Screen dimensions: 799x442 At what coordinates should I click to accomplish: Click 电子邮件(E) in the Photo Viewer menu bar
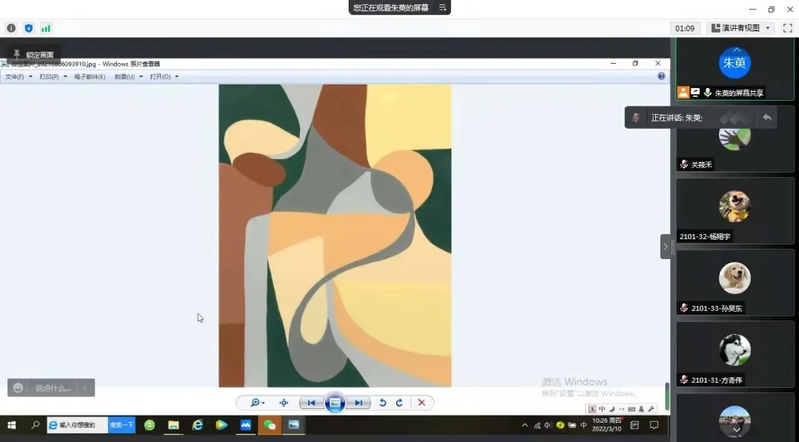(x=90, y=76)
